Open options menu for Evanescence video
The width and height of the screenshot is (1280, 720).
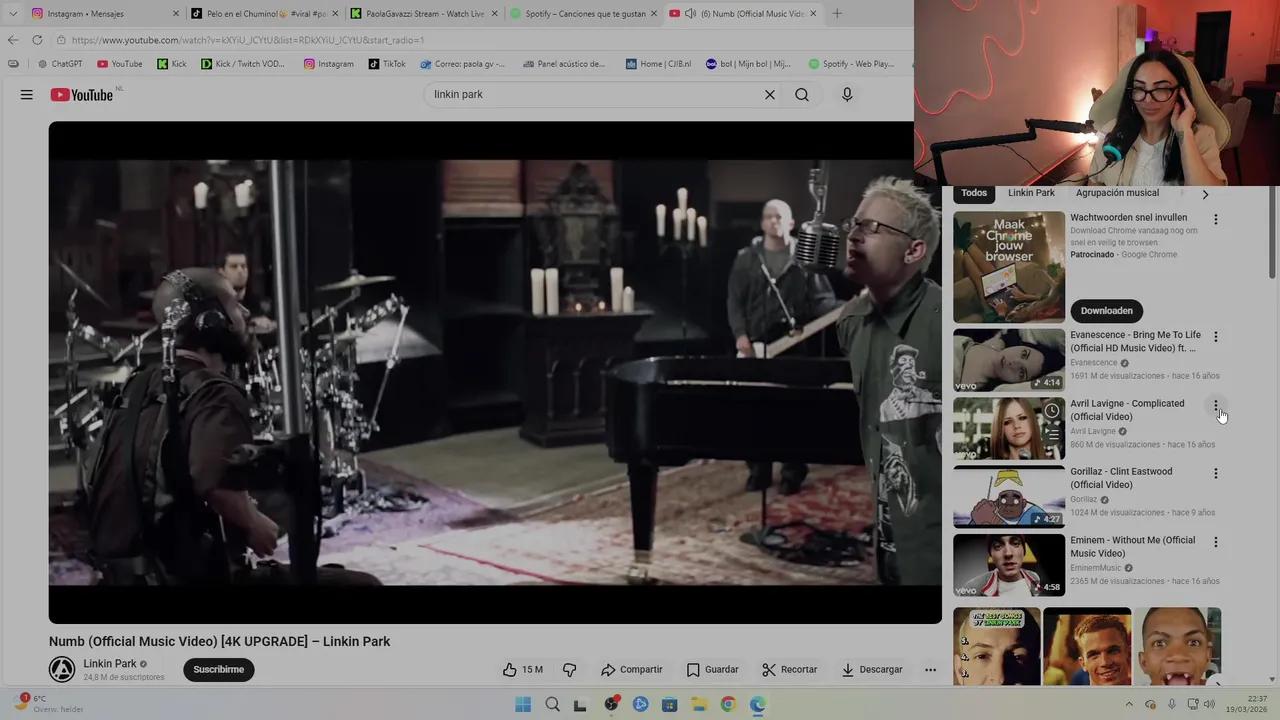(x=1216, y=337)
